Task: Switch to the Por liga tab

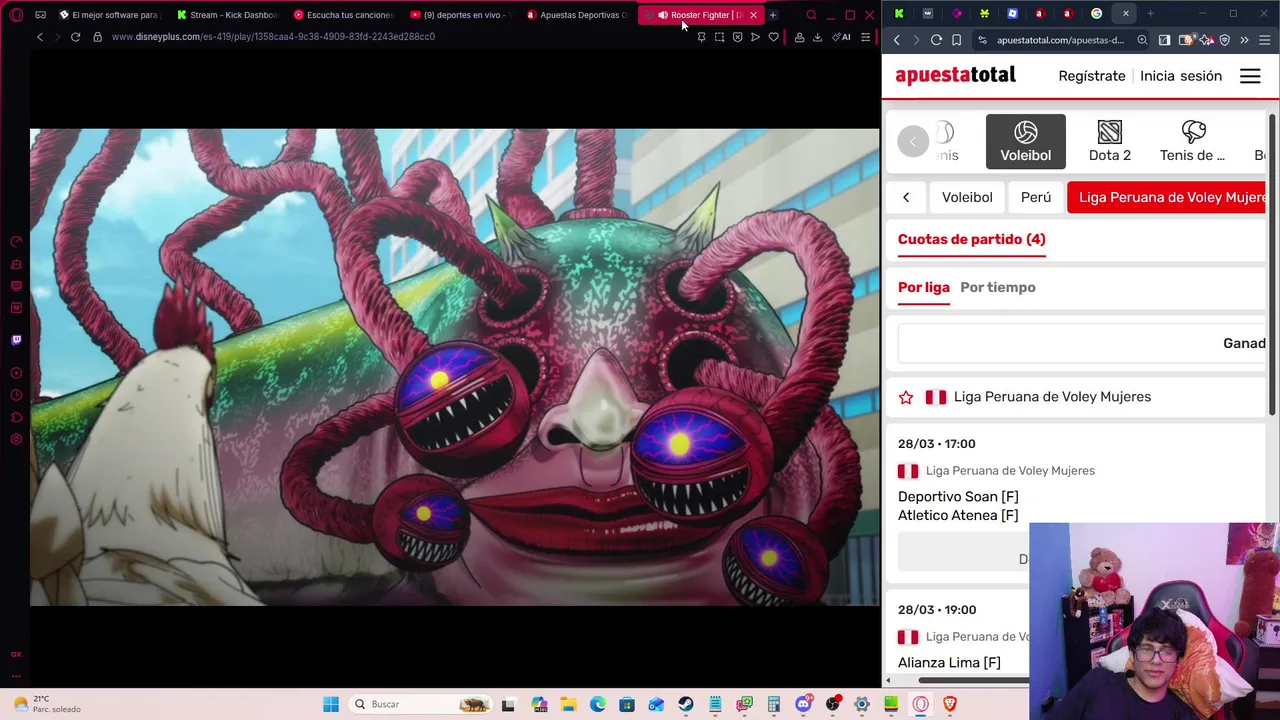Action: click(x=924, y=287)
